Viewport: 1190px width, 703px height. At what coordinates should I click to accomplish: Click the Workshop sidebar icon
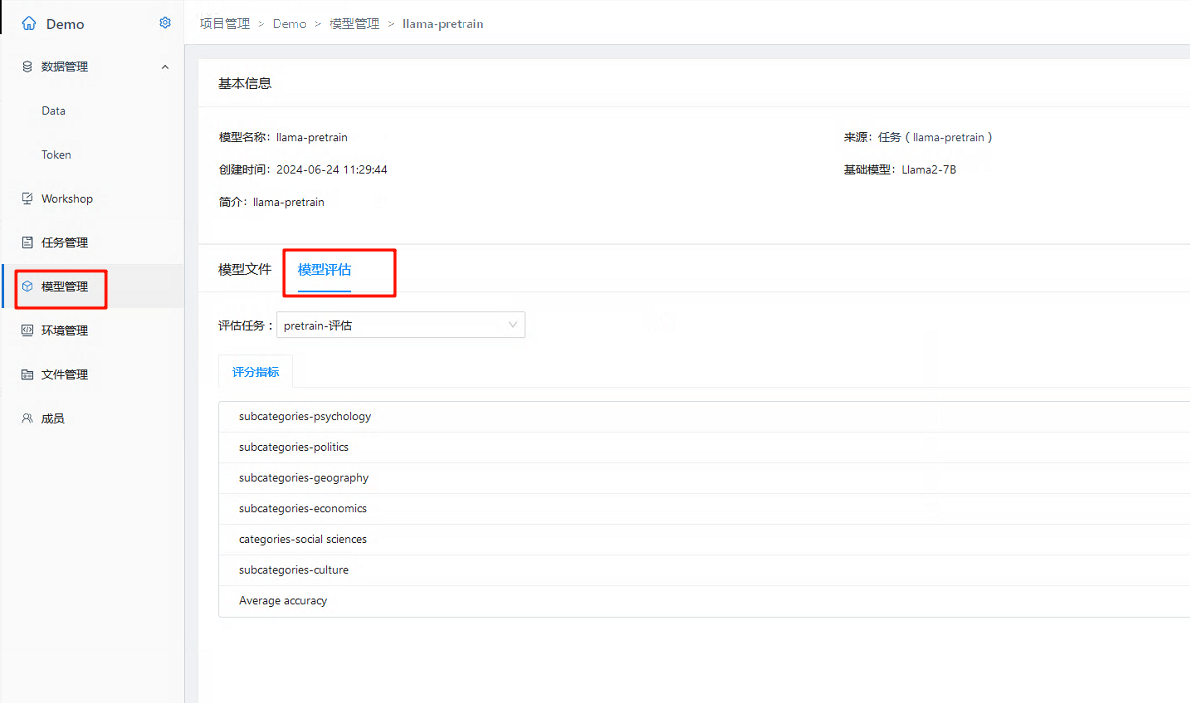[28, 199]
